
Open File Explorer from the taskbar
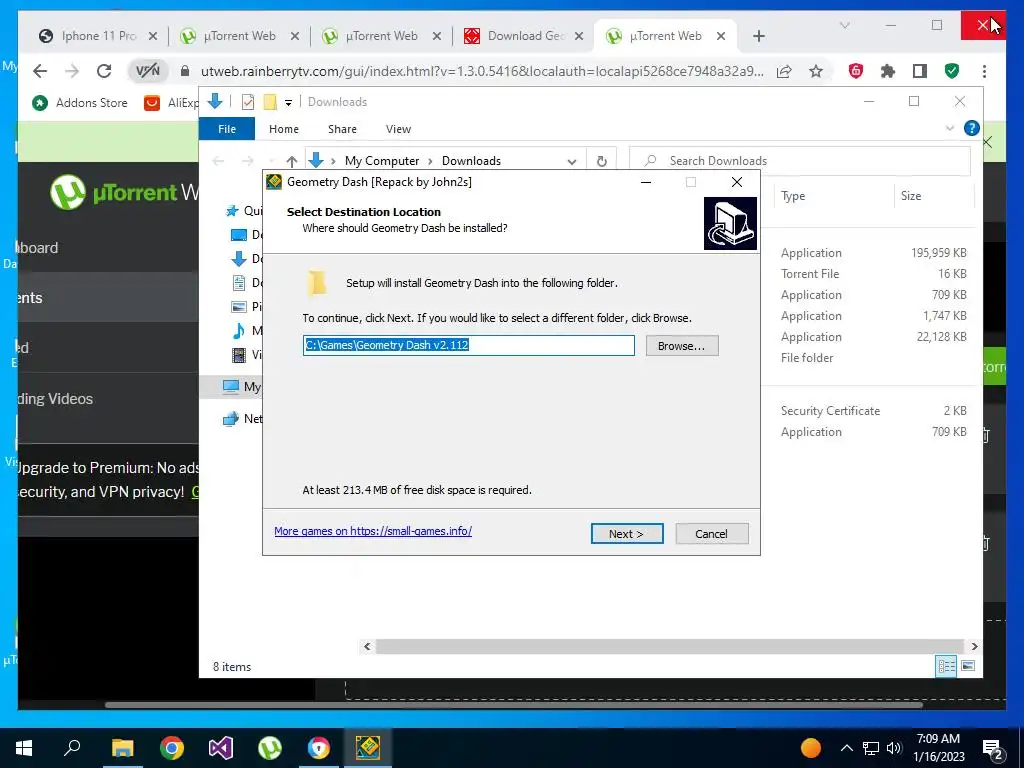[122, 748]
